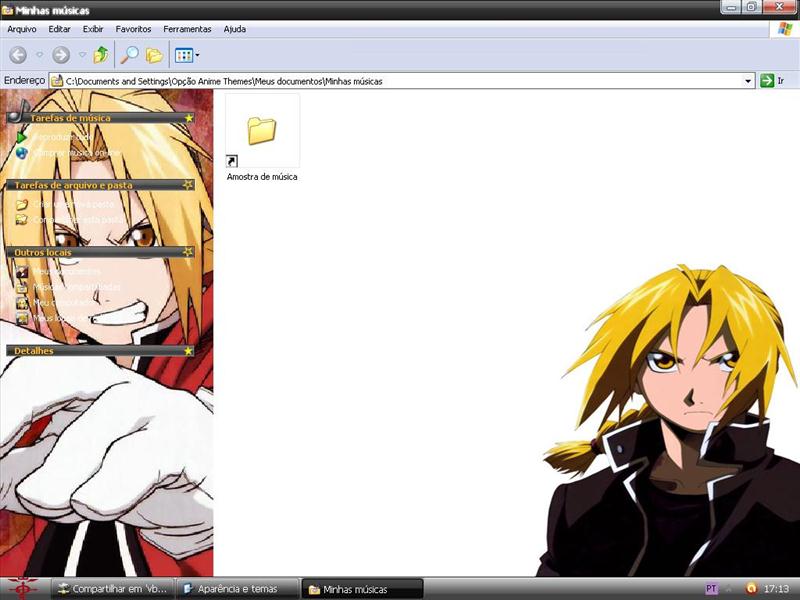The image size is (800, 600).
Task: Open the Ajuda menu
Action: 235,29
